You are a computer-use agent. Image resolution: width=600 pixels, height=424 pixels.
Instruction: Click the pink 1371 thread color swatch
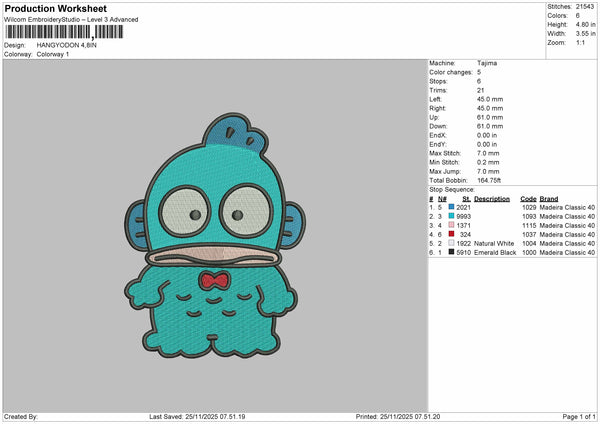click(x=452, y=225)
